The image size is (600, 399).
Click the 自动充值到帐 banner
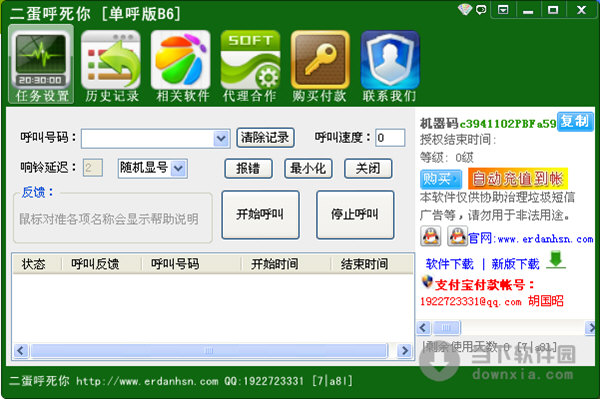518,179
